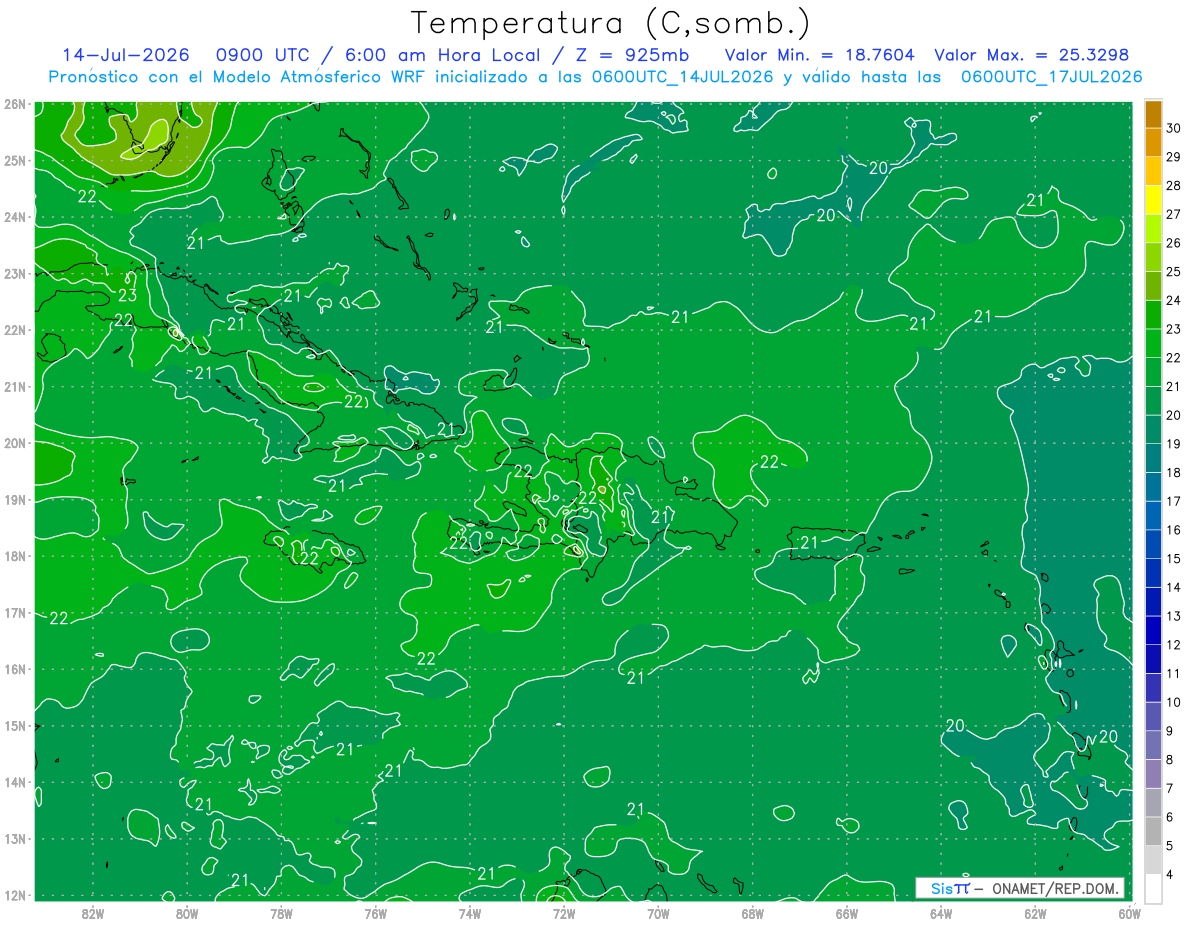
Task: Select the color scale swatch between 14 and 15
Action: (1153, 573)
